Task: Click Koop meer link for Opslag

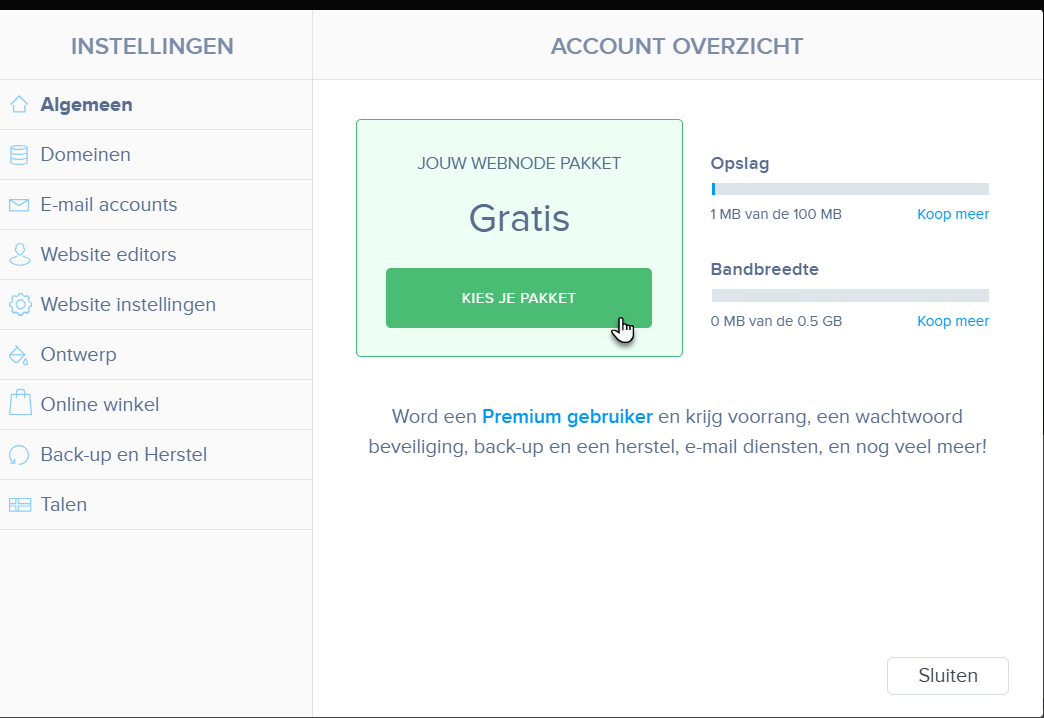Action: click(x=953, y=214)
